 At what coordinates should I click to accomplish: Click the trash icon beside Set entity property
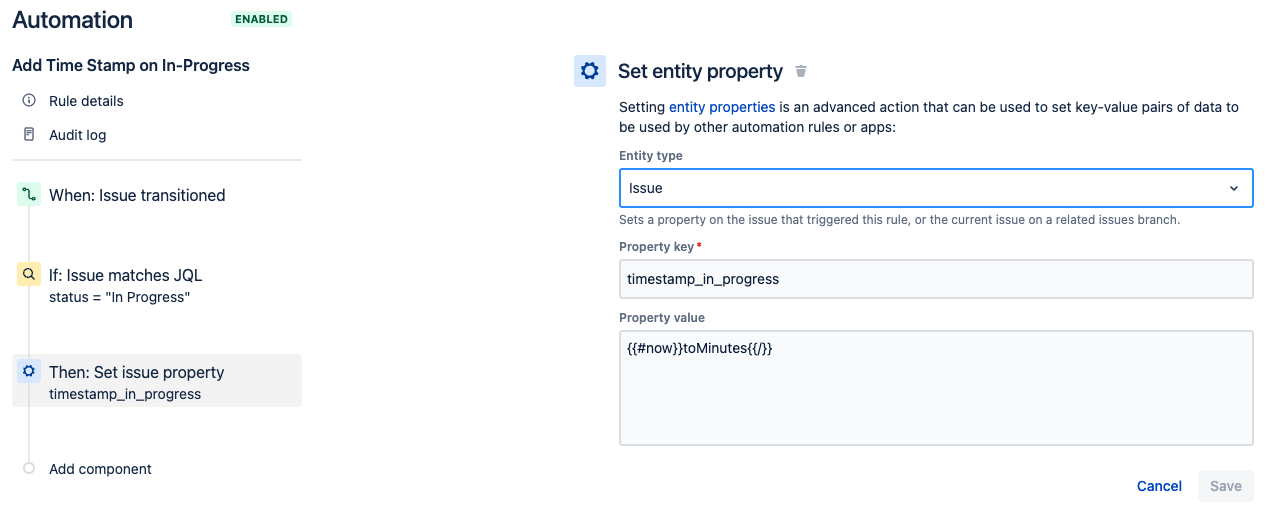(x=800, y=71)
